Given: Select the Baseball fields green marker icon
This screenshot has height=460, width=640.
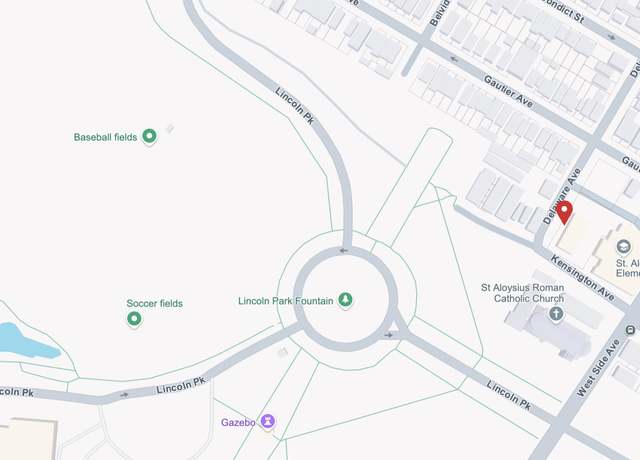Looking at the screenshot, I should pos(149,136).
